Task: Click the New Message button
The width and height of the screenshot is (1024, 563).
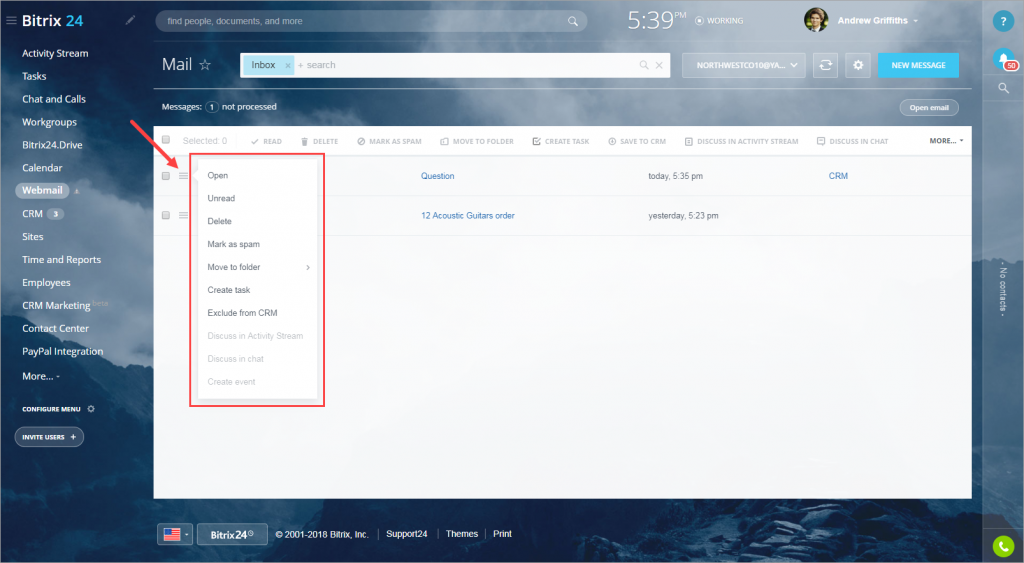Action: tap(918, 65)
